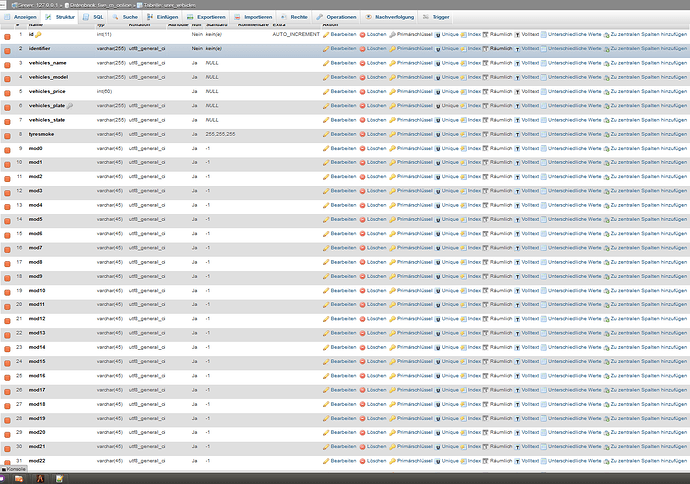This screenshot has height=484, width=690.
Task: Open the Nachverfolgung tab
Action: click(x=390, y=17)
